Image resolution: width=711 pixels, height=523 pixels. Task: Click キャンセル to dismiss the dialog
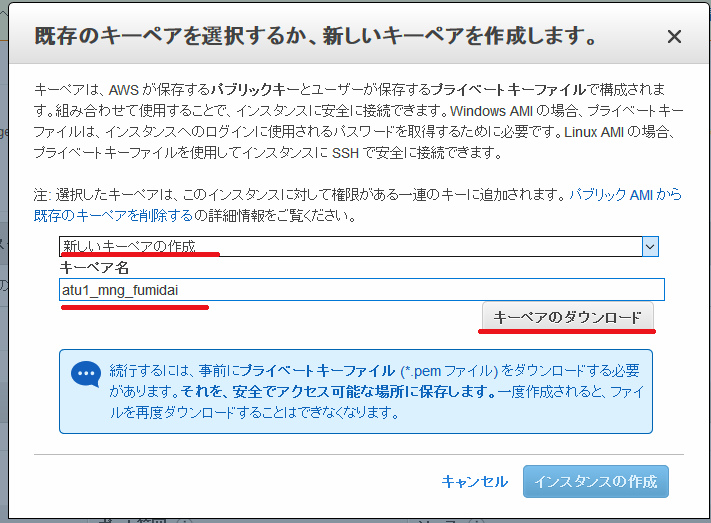coord(475,481)
